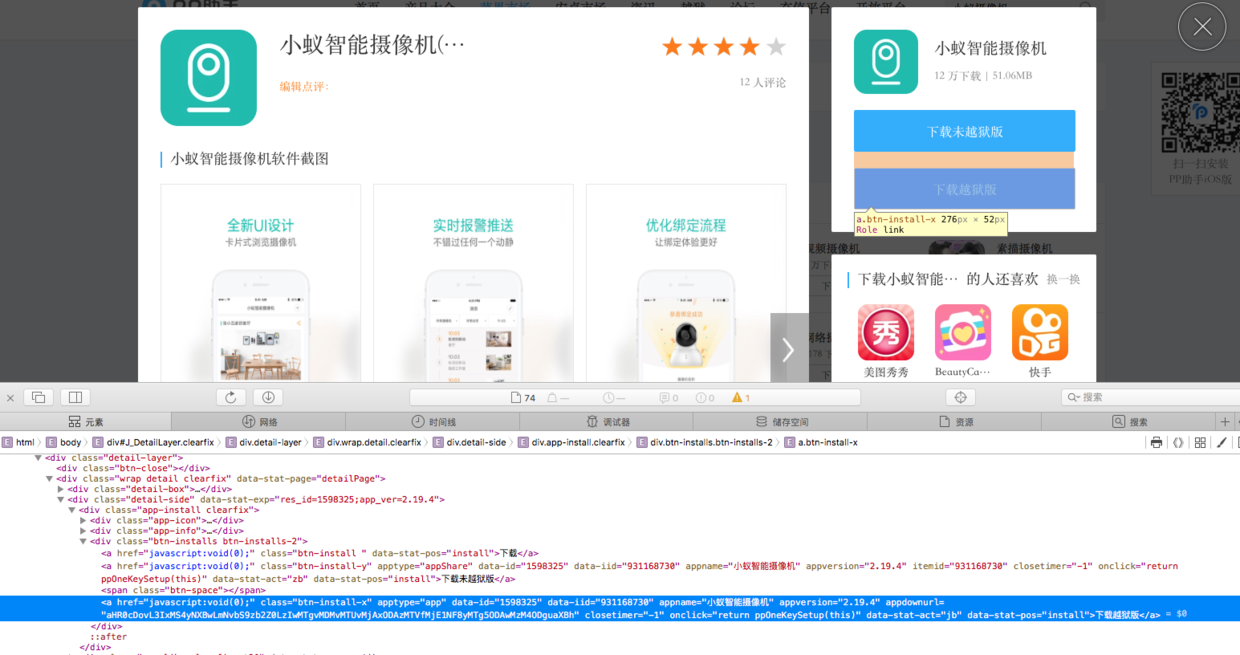Click the resource count showing 74

523,397
